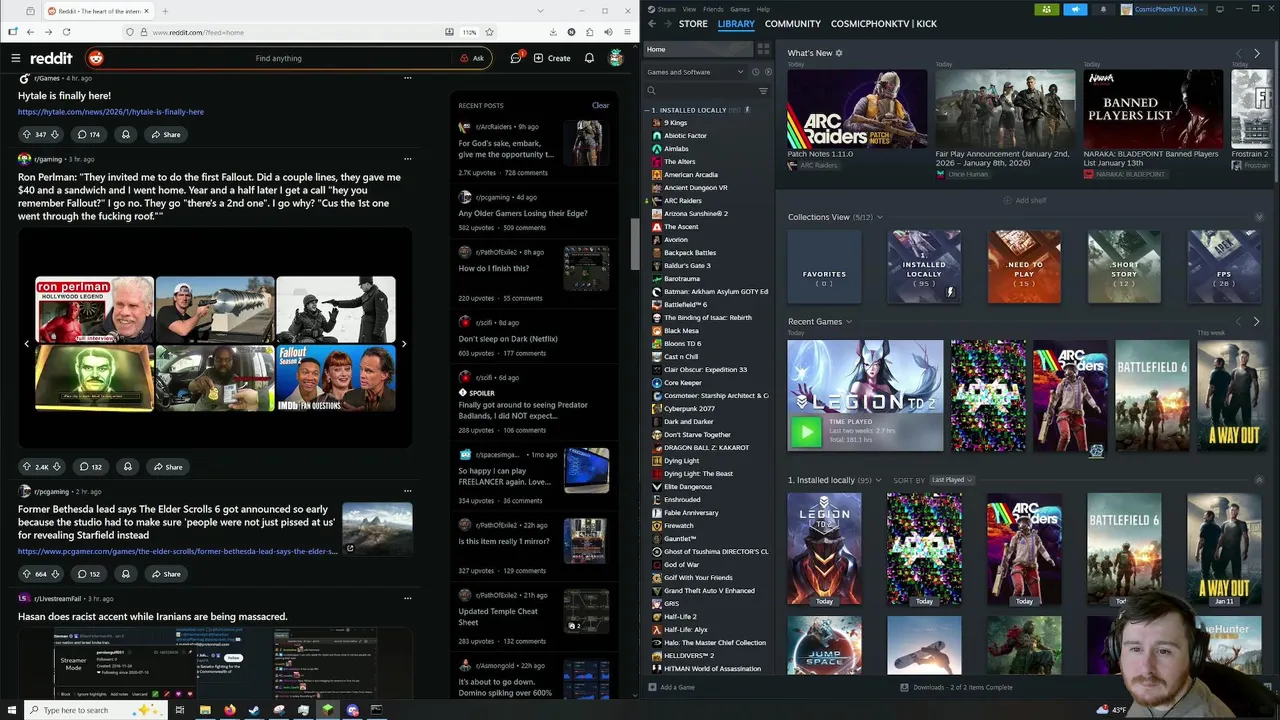The image size is (1280, 720).
Task: Open Steam Help menu
Action: [764, 9]
